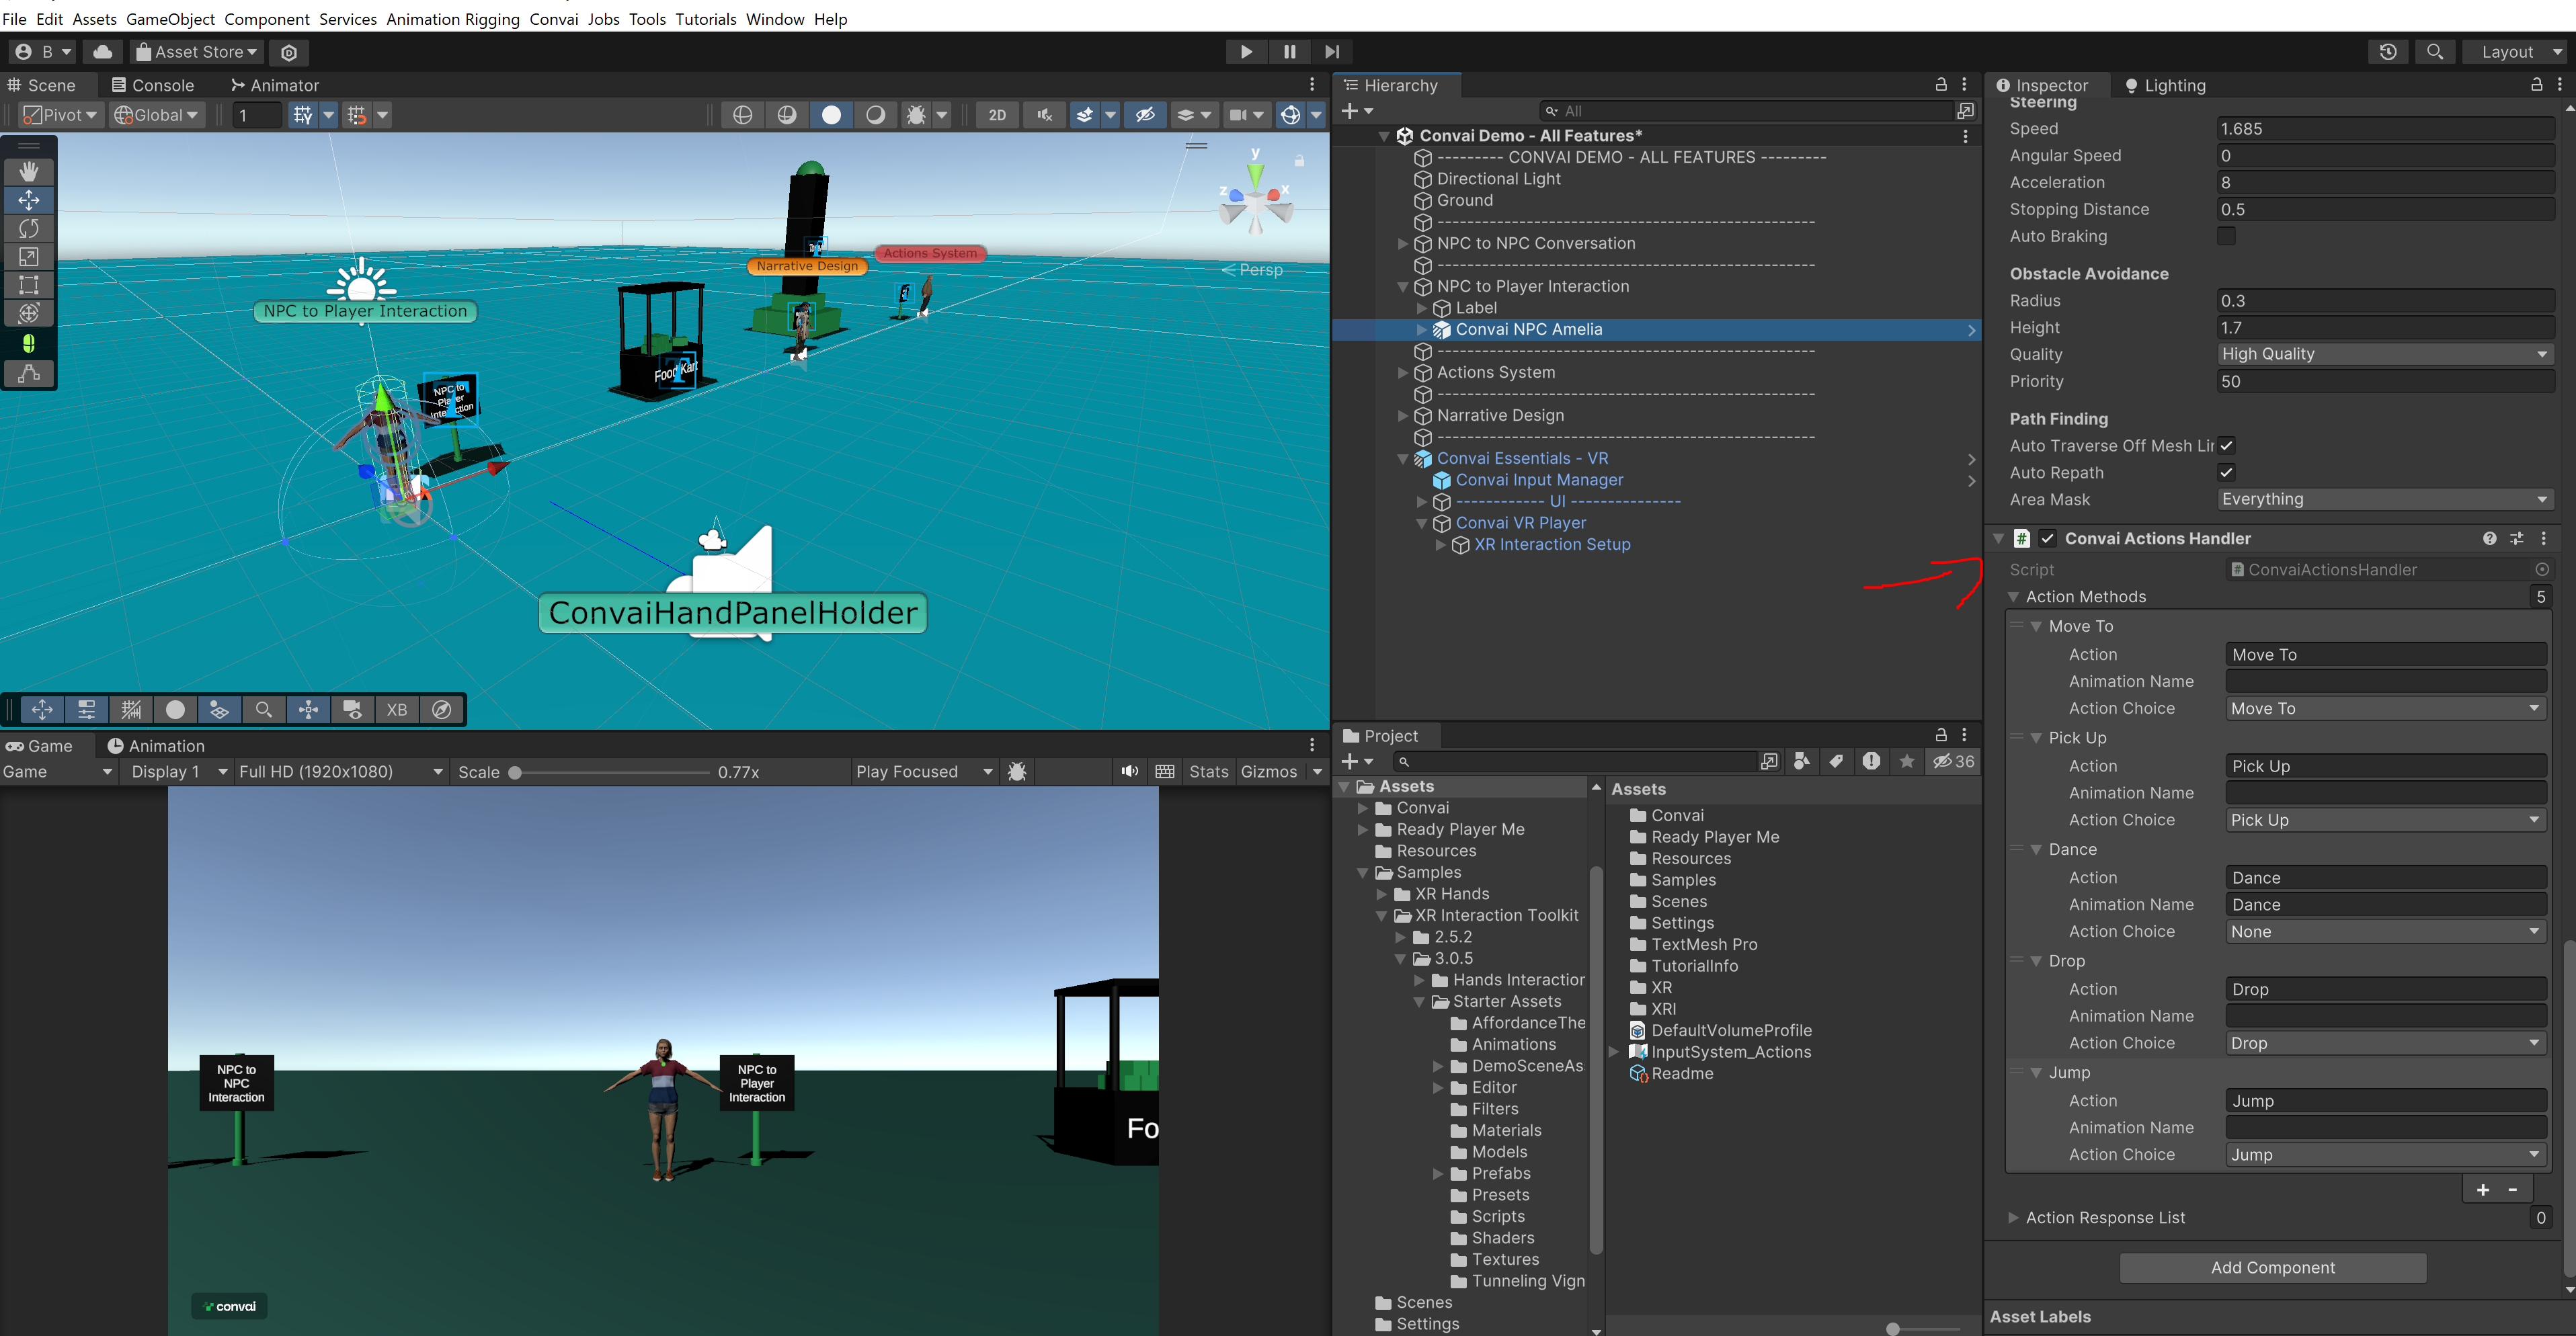Open Jump Action Choice dropdown
Viewport: 2576px width, 1336px height.
point(2385,1154)
